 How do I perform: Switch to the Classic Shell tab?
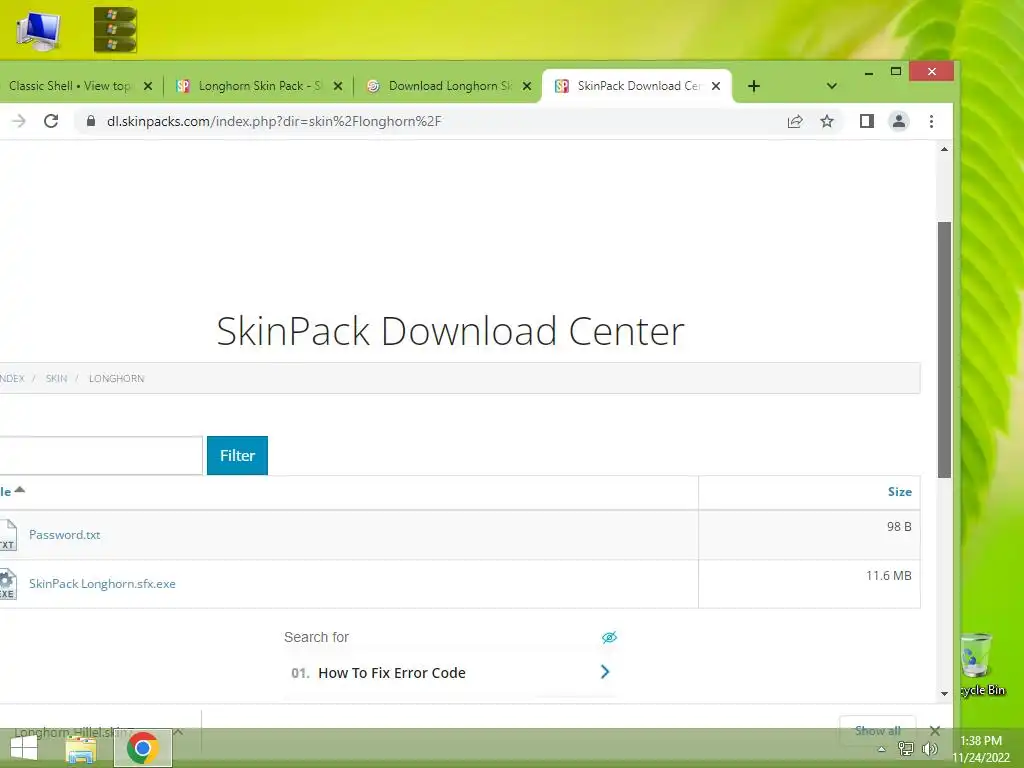tap(69, 86)
